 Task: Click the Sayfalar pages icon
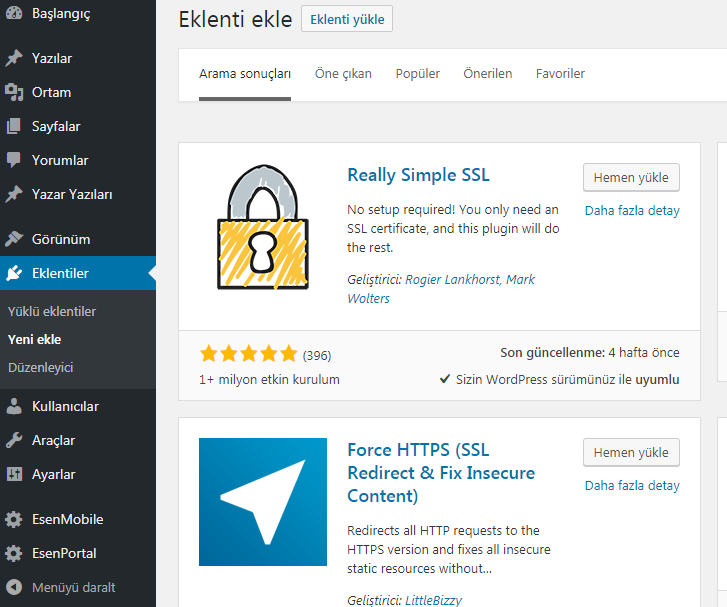14,126
